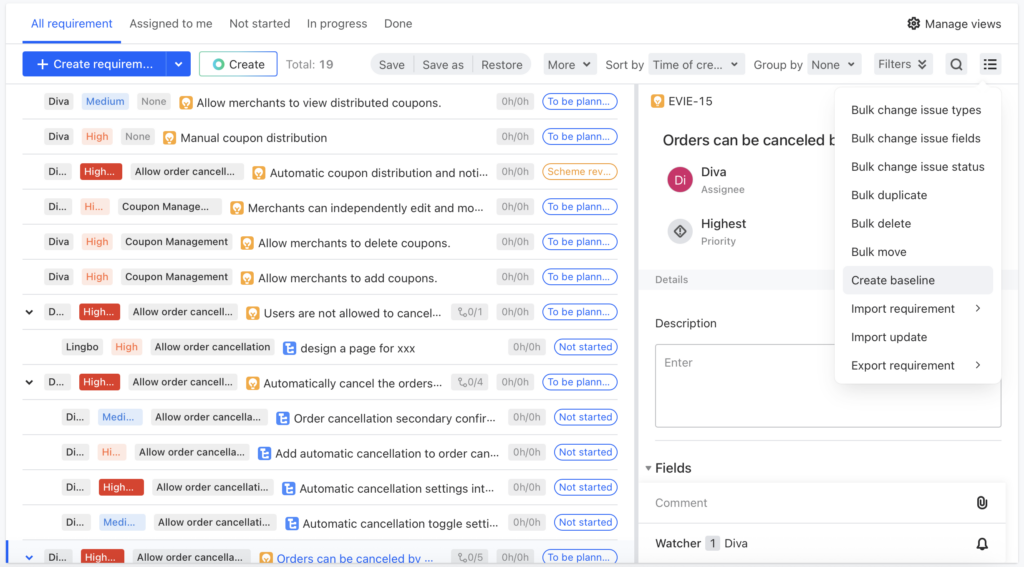Open the arrow beside Create requirement button
1024x567 pixels.
178,64
